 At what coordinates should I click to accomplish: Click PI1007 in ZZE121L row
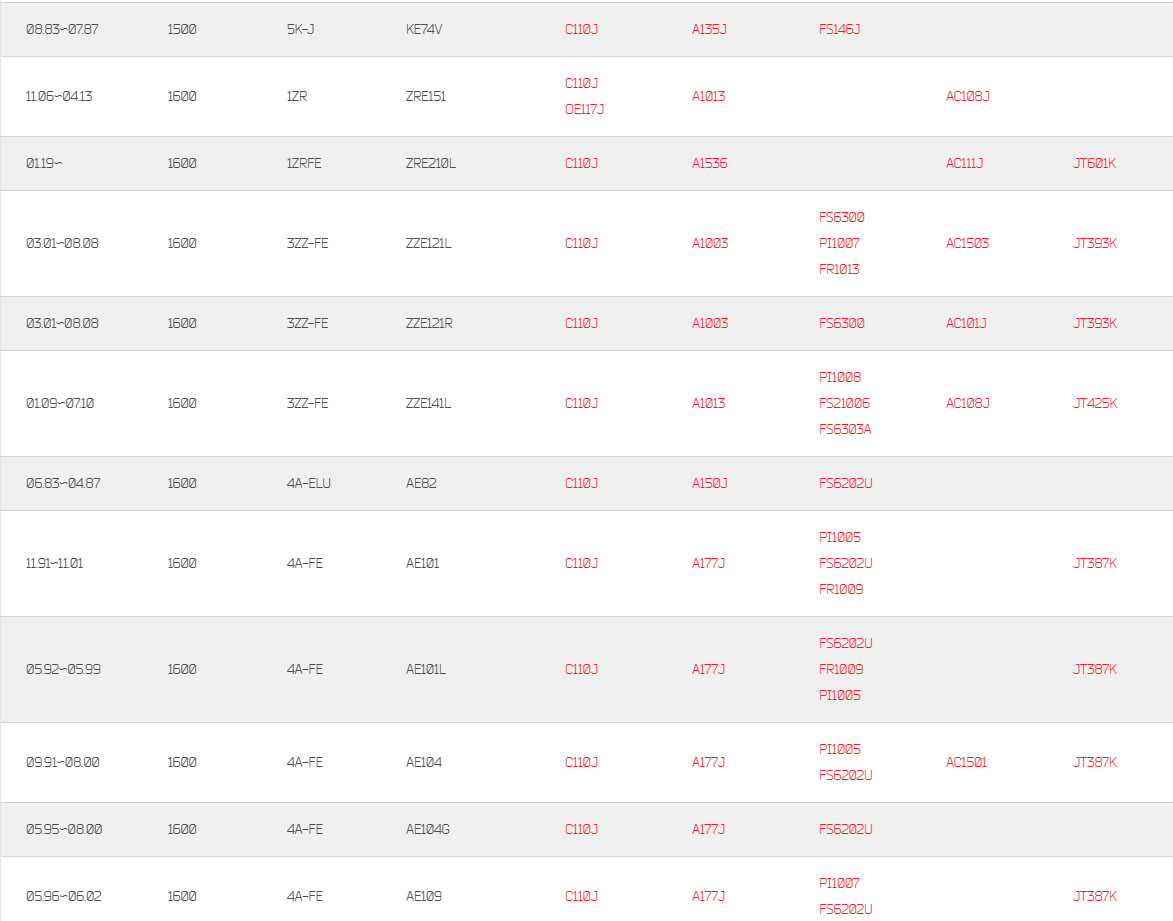coord(839,243)
